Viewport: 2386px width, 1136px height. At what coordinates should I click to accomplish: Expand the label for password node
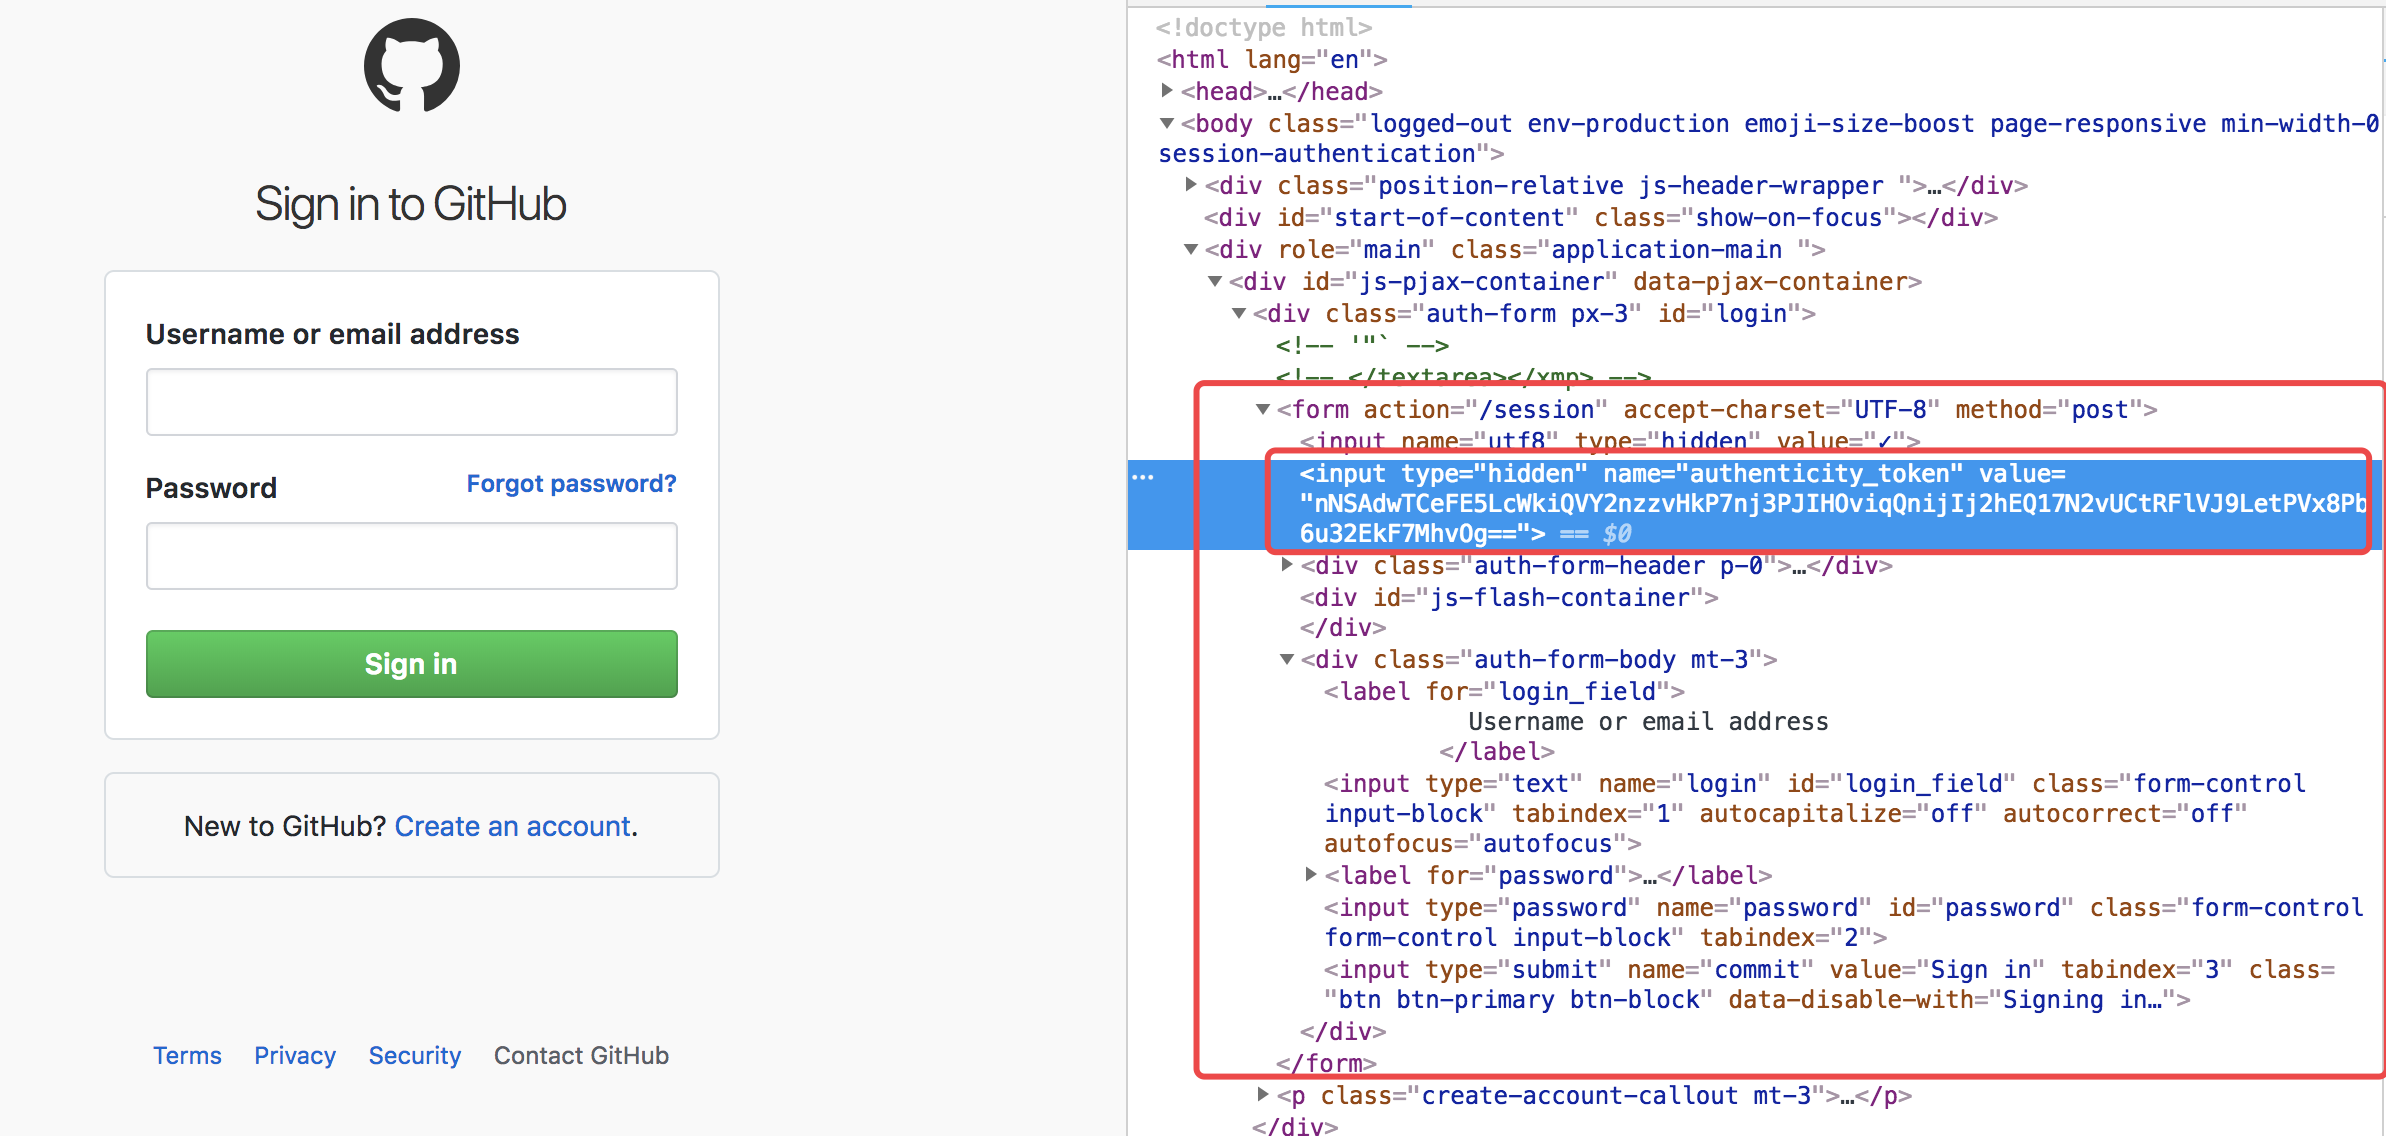coord(1311,875)
